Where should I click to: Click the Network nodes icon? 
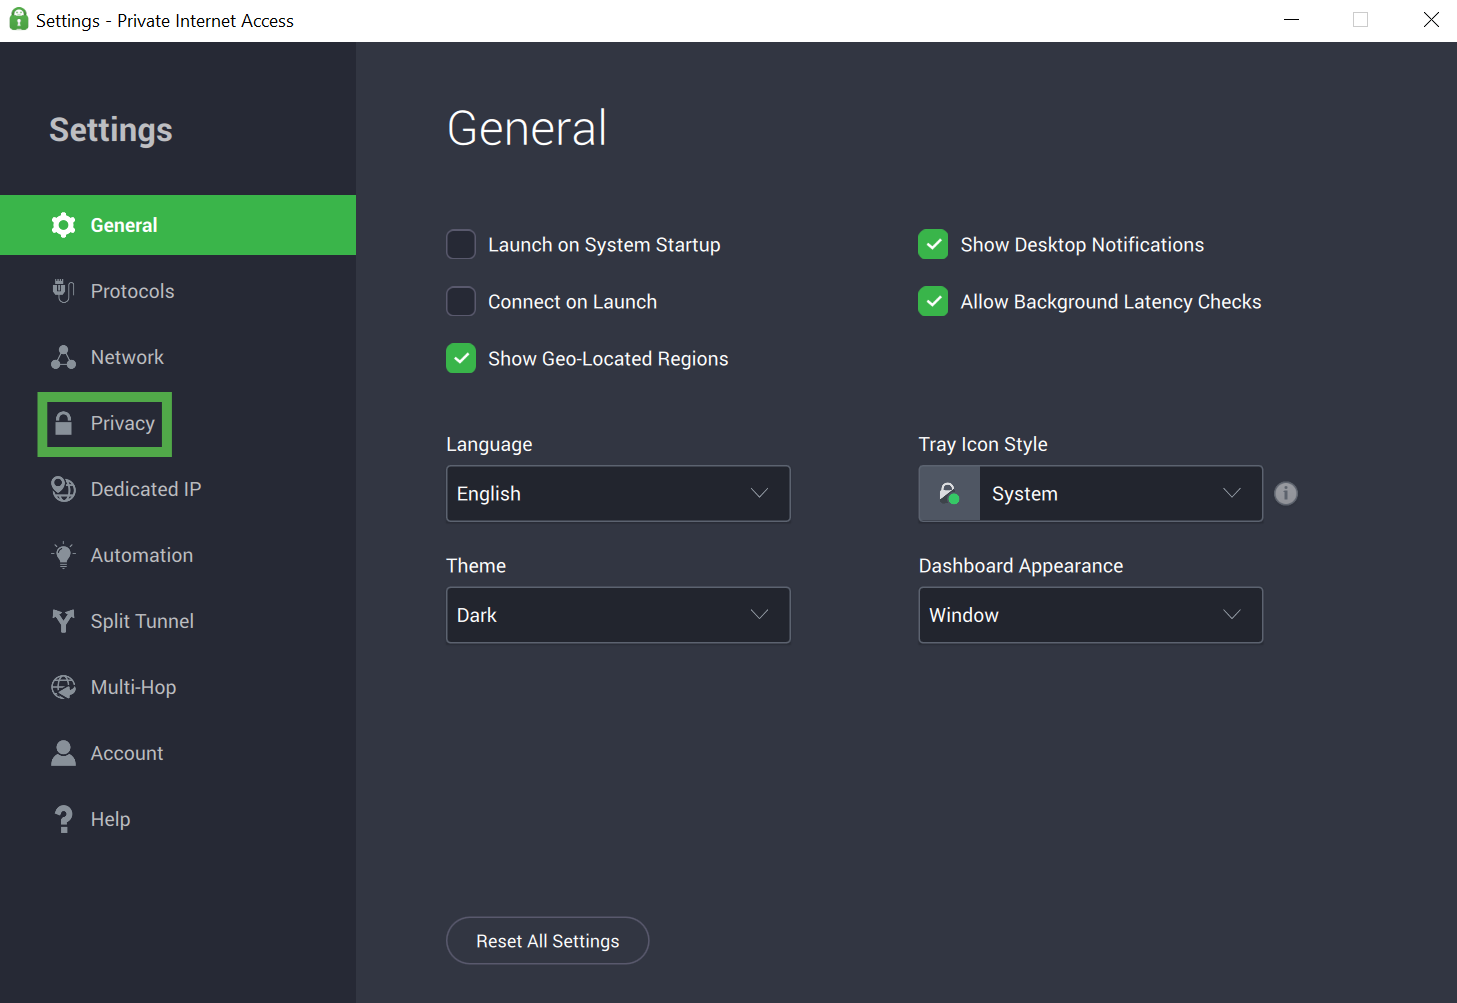(x=63, y=357)
